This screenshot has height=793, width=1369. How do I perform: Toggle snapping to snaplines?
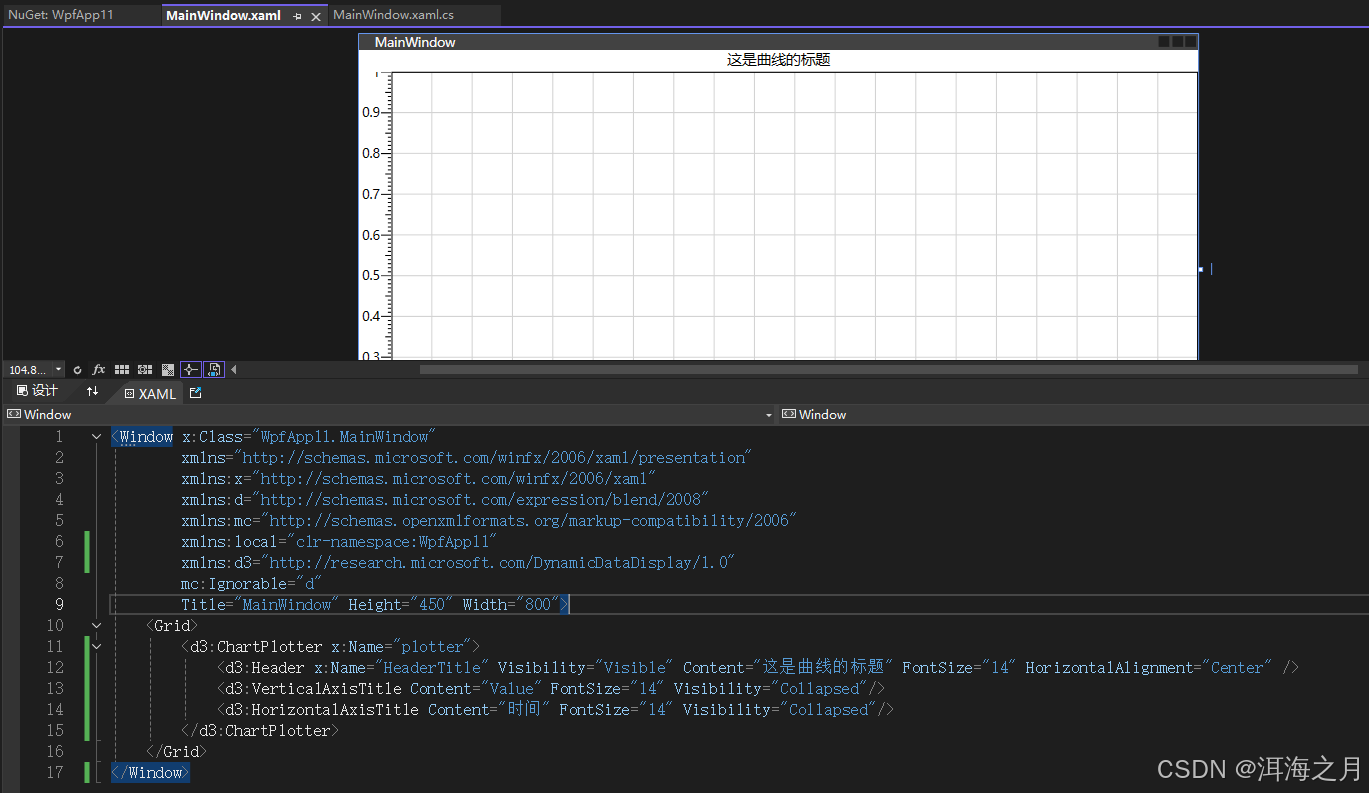(190, 370)
